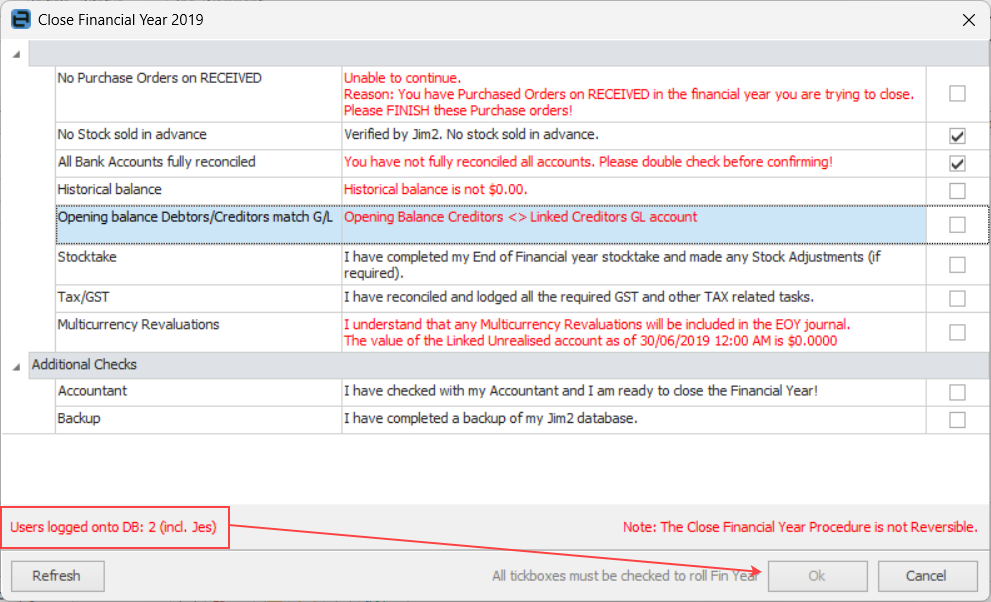Untick the No Stock sold in advance checkbox
The image size is (991, 602).
pyautogui.click(x=957, y=135)
